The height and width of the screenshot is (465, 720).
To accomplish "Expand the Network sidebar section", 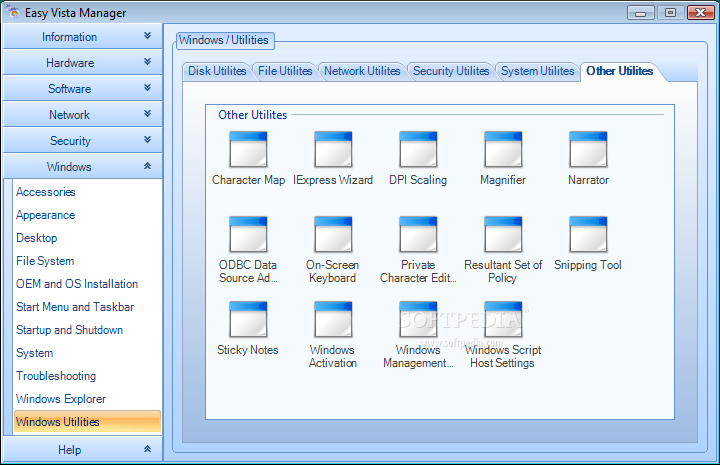I will [x=83, y=114].
